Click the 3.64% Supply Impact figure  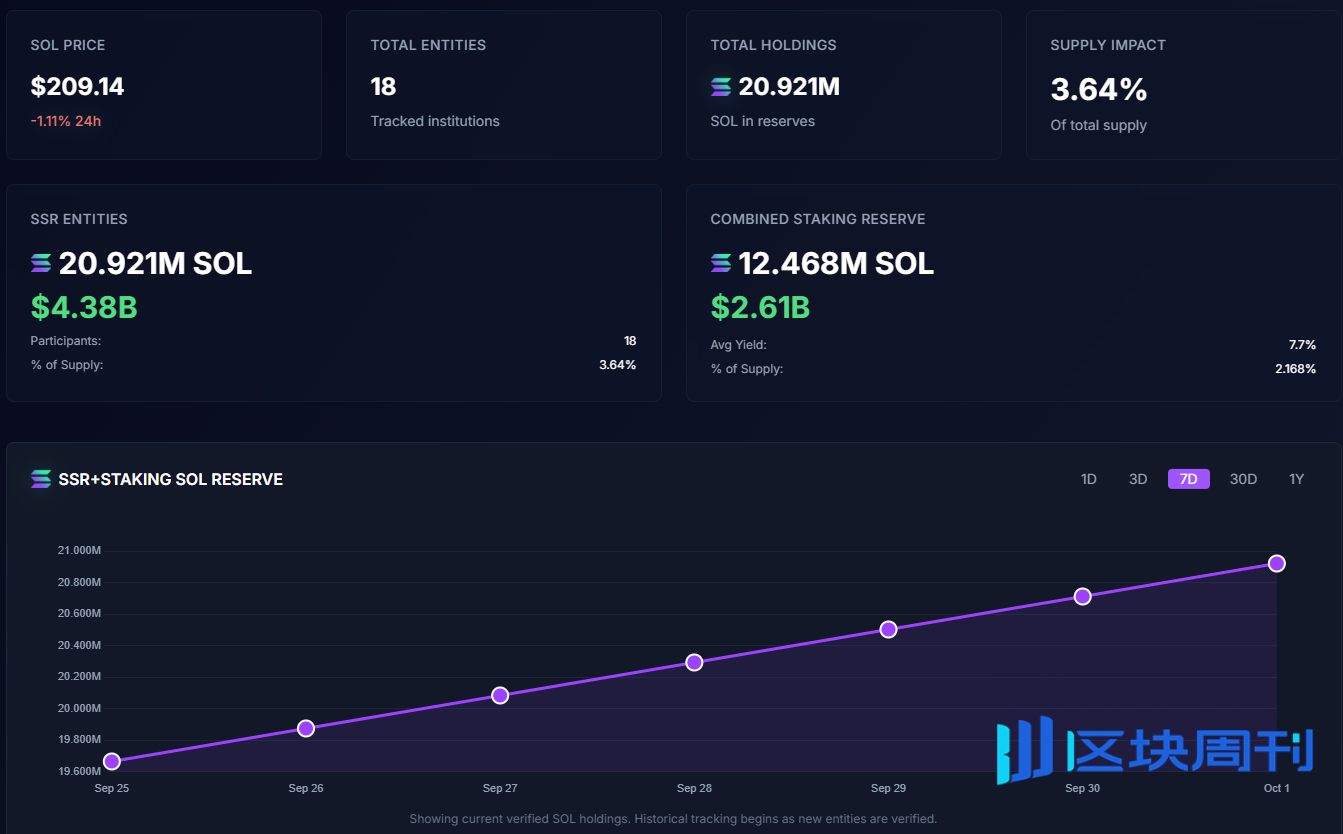pyautogui.click(x=1098, y=90)
